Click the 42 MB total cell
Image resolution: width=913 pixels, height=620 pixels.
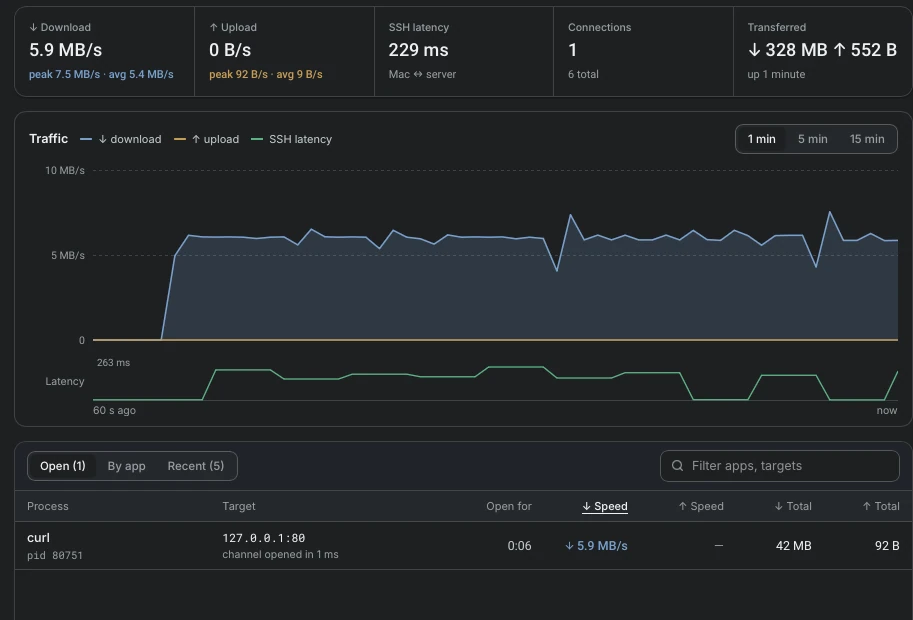(794, 546)
